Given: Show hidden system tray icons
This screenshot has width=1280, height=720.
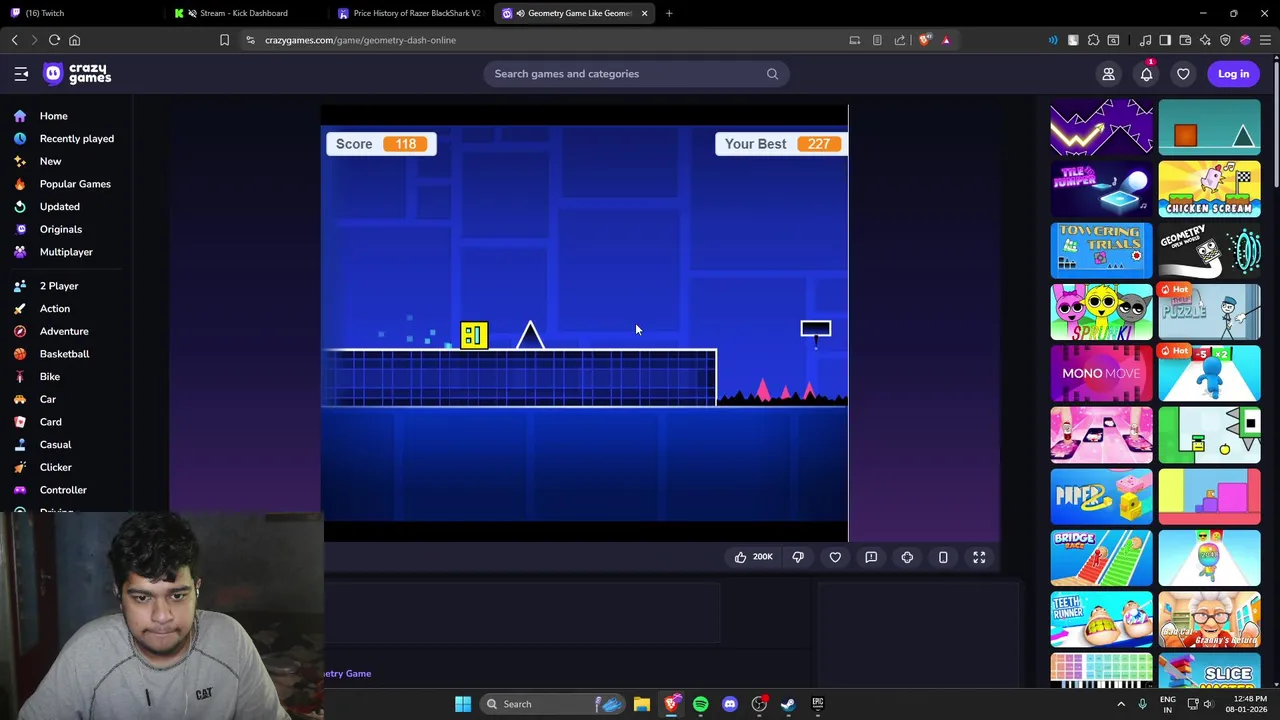Looking at the screenshot, I should 1120,704.
